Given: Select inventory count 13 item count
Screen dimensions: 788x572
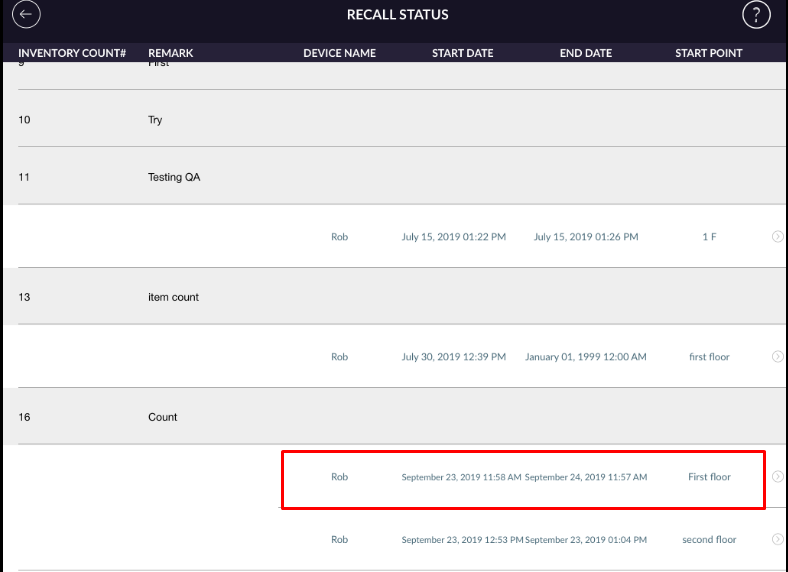Looking at the screenshot, I should [173, 297].
